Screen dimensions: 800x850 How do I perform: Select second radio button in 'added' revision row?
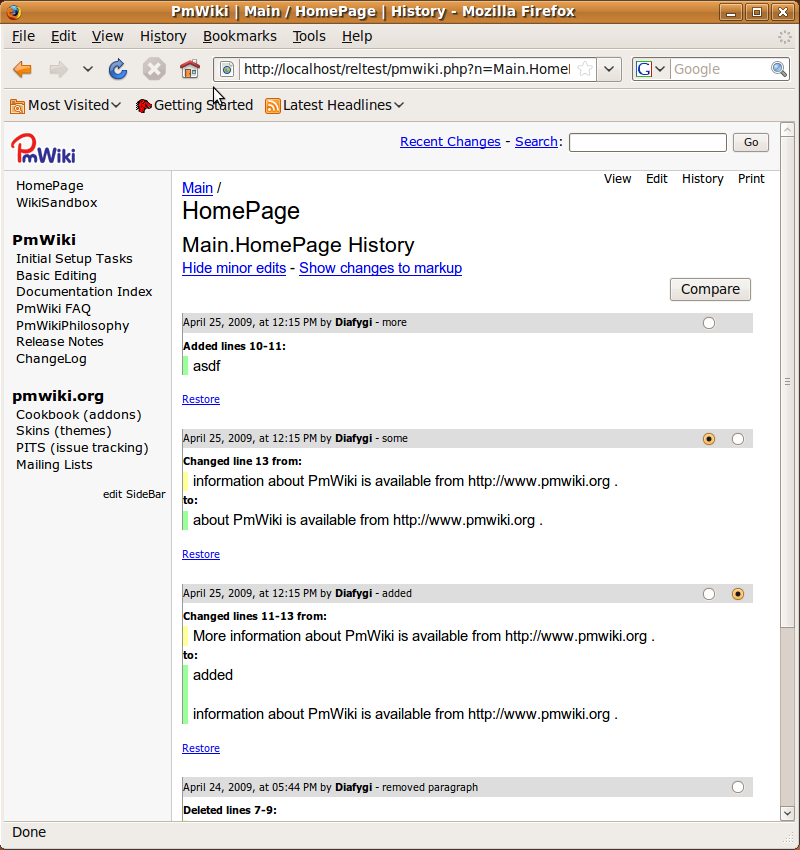pos(738,594)
